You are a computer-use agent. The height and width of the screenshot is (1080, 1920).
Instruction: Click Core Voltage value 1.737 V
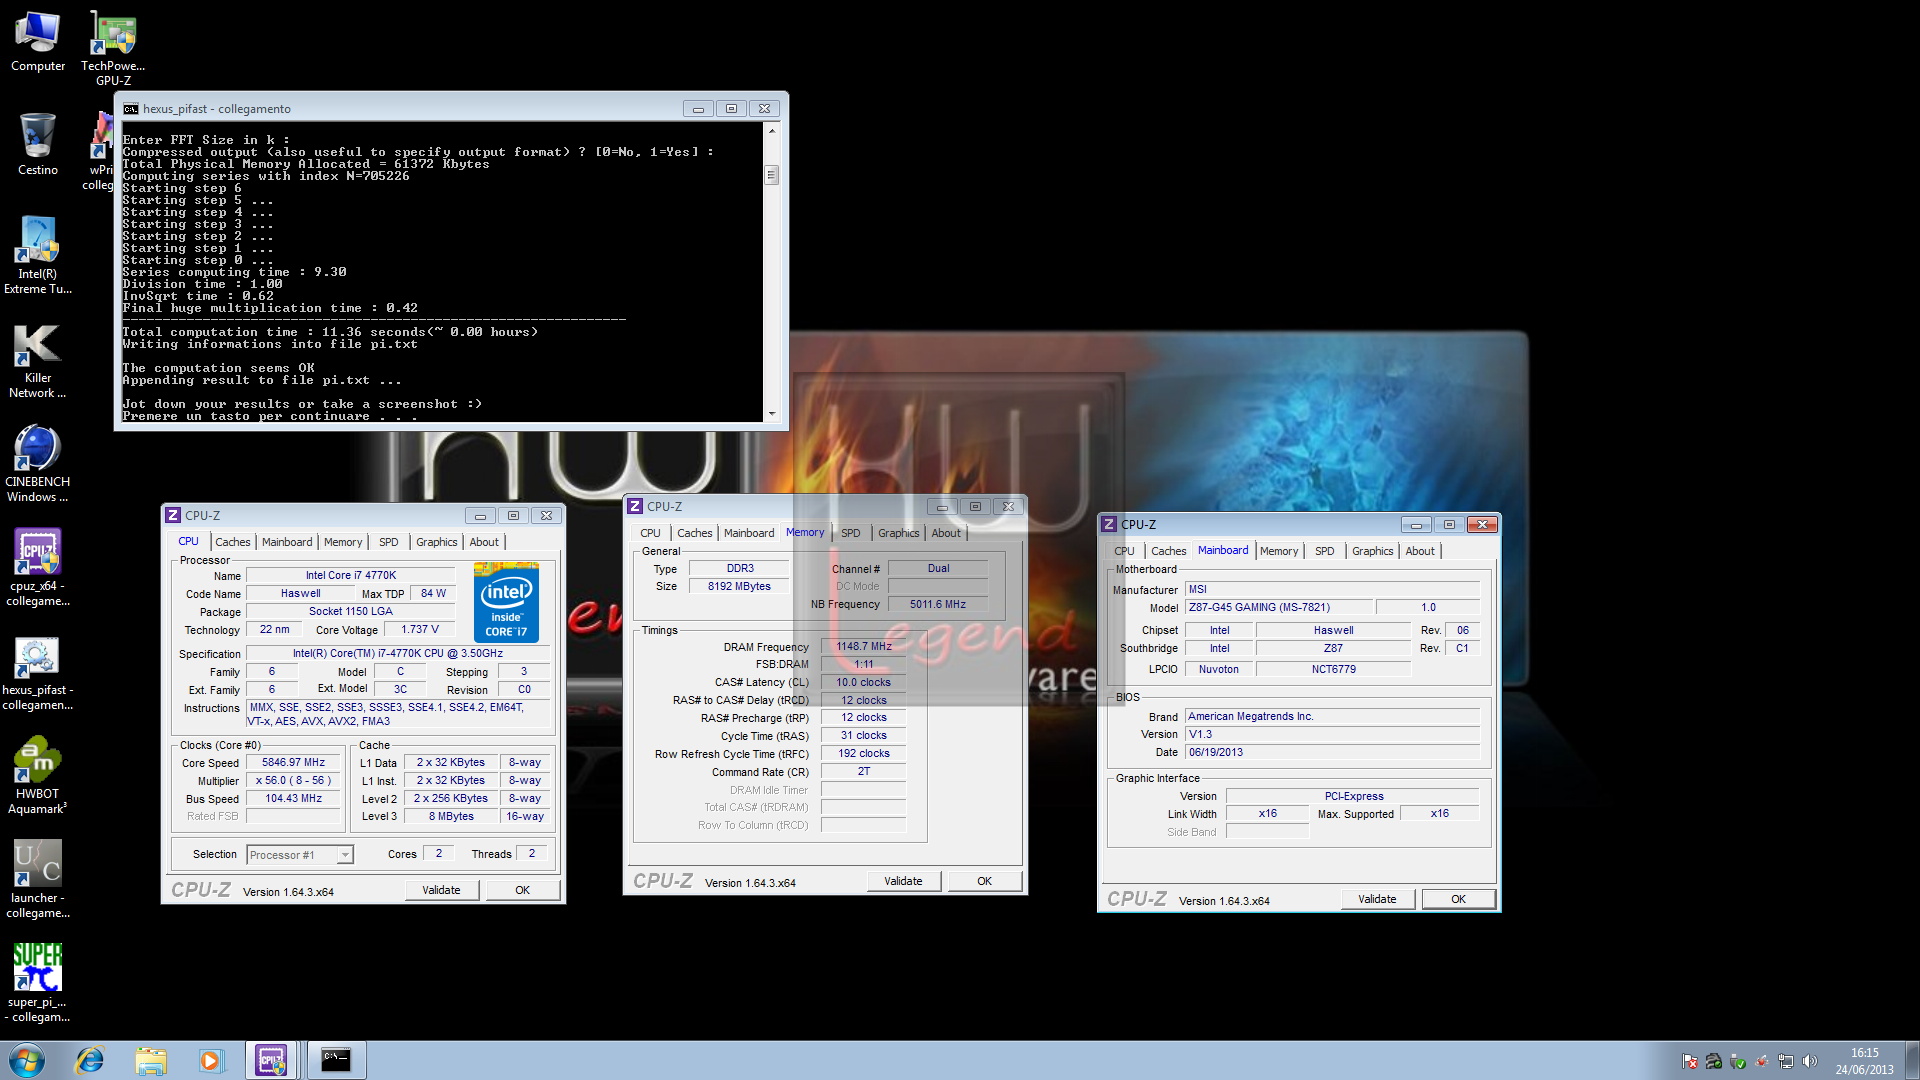420,630
